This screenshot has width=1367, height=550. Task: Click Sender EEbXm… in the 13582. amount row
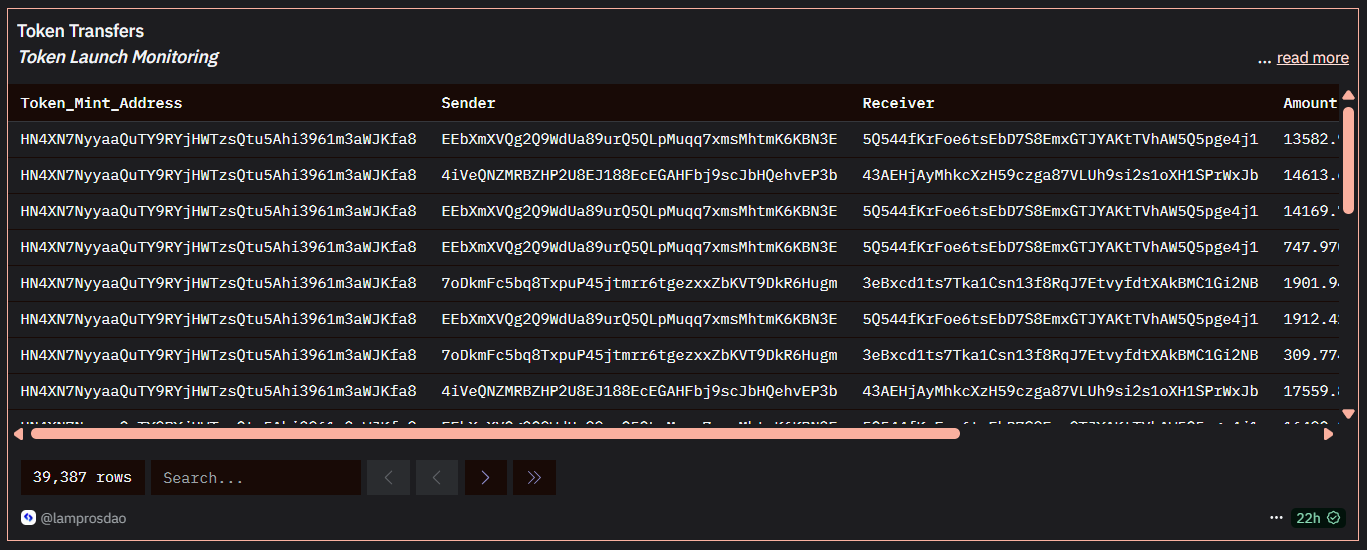(x=639, y=139)
